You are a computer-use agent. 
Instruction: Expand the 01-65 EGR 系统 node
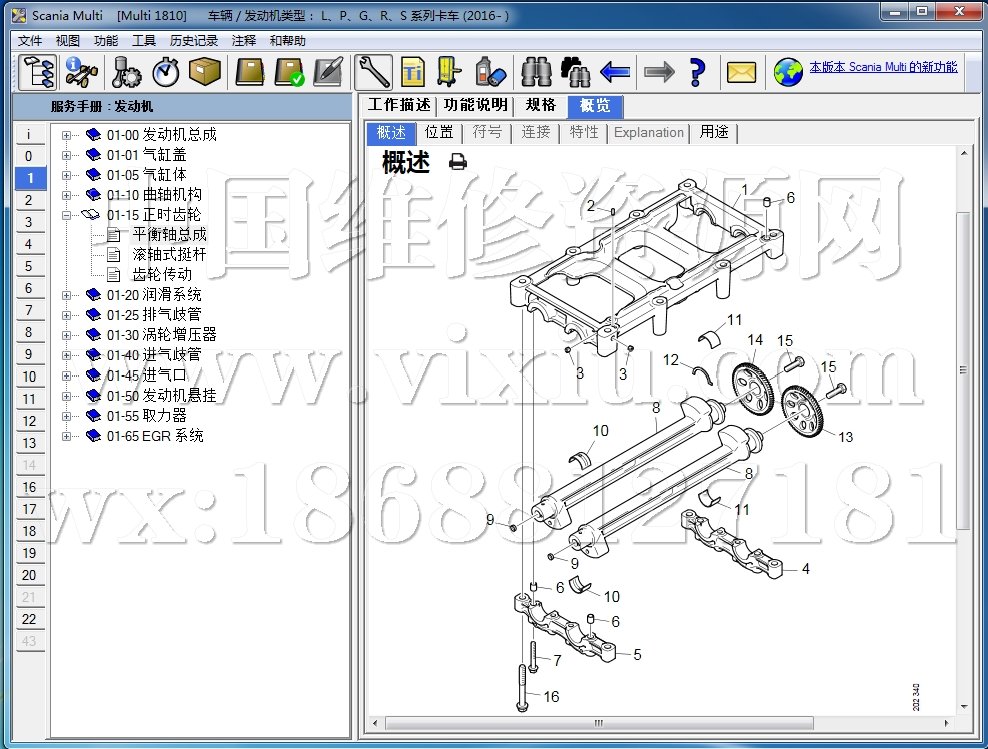coord(67,436)
